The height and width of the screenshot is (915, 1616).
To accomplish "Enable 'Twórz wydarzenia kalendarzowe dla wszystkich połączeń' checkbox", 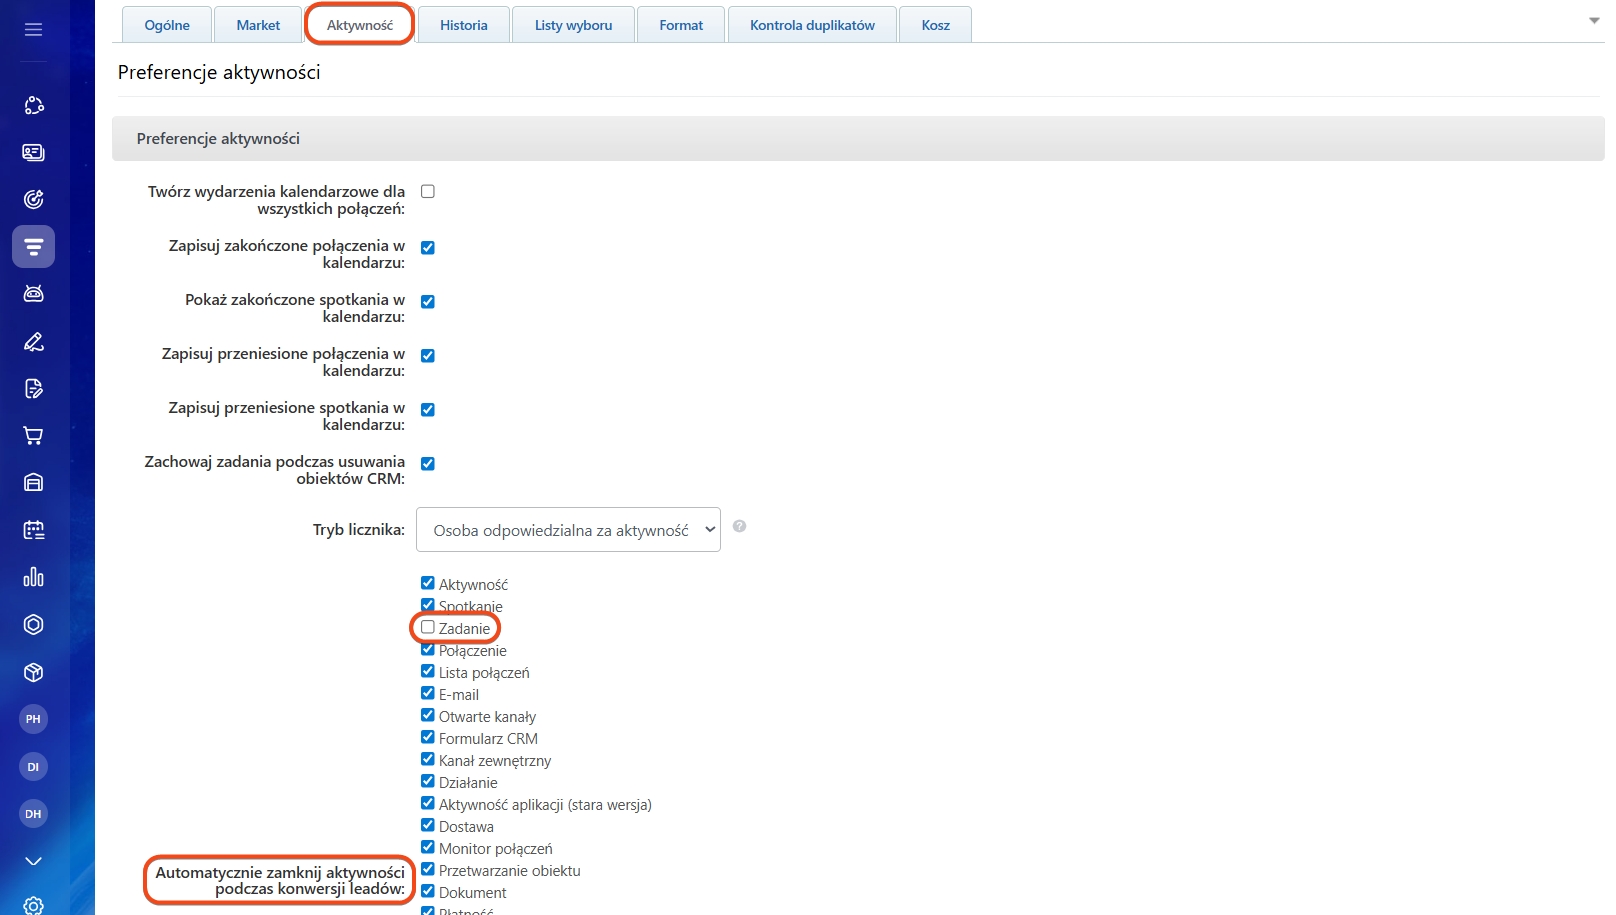I will (x=428, y=192).
